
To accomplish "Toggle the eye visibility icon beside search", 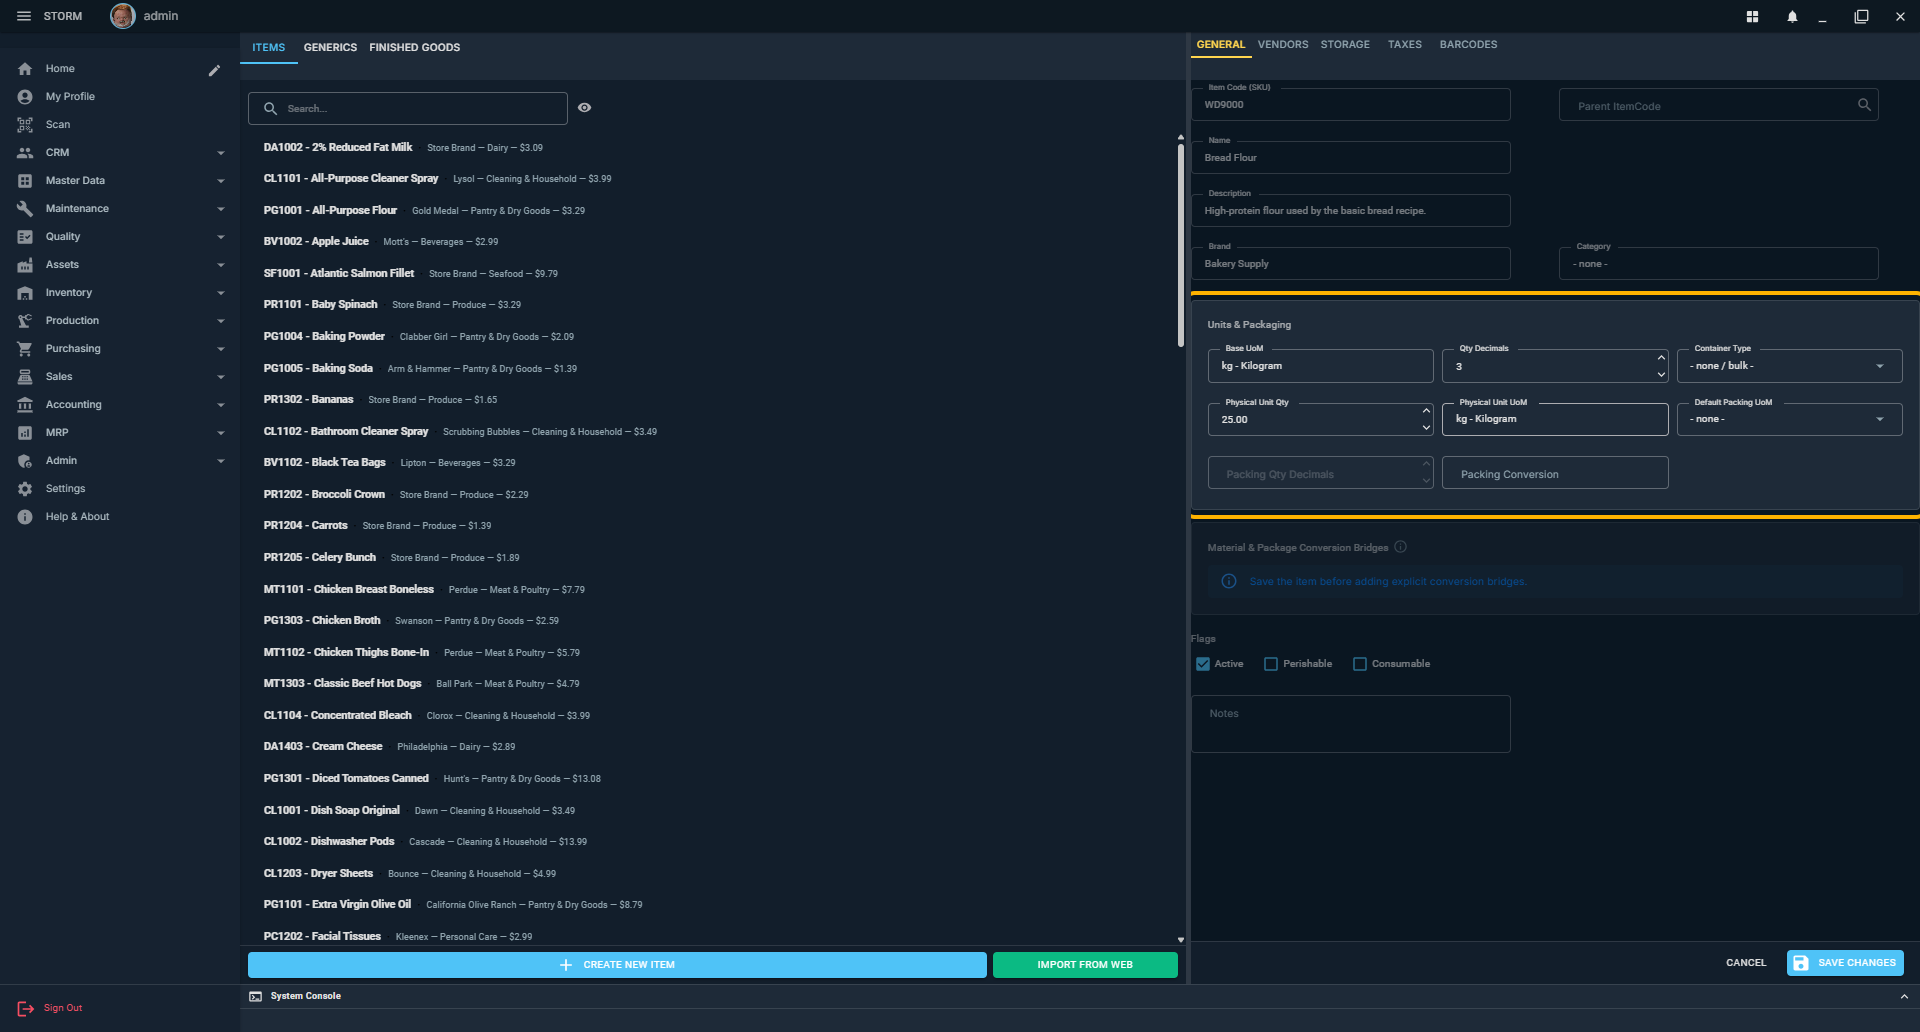I will (x=585, y=108).
